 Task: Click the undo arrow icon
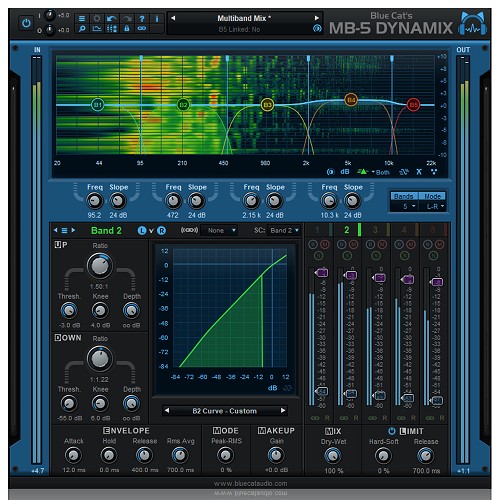pyautogui.click(x=112, y=18)
